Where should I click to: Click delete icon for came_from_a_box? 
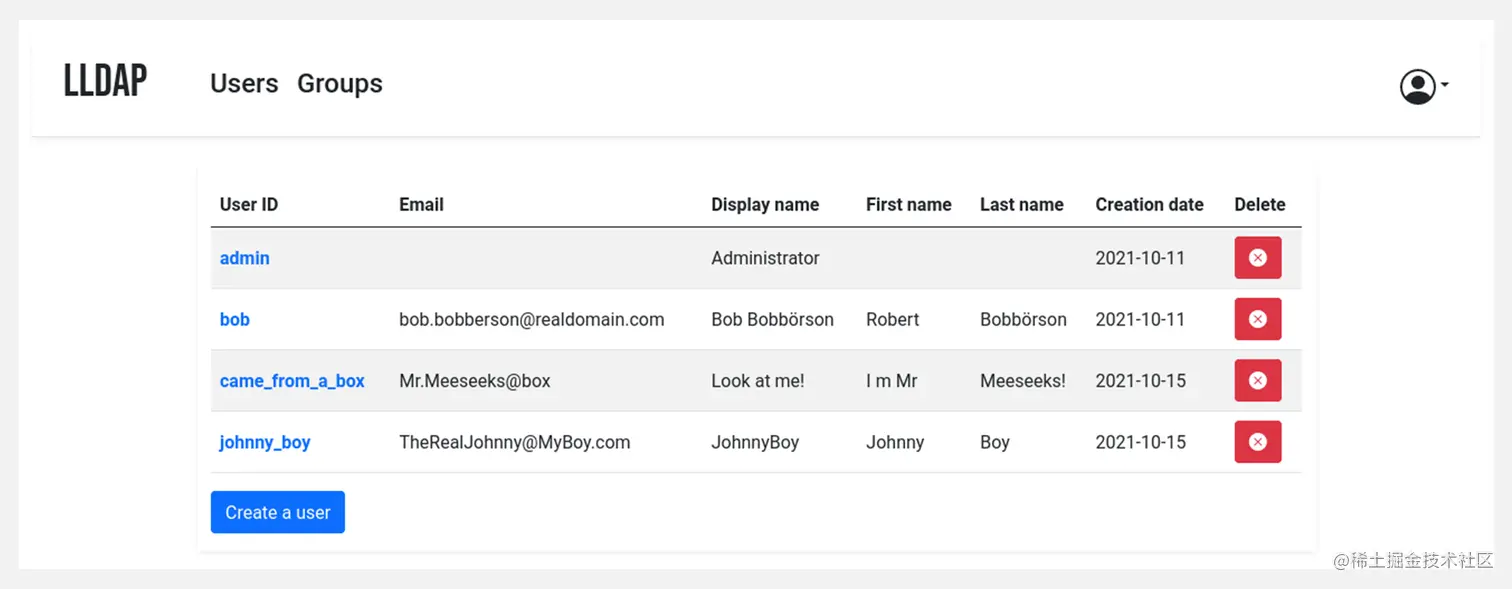click(x=1258, y=380)
